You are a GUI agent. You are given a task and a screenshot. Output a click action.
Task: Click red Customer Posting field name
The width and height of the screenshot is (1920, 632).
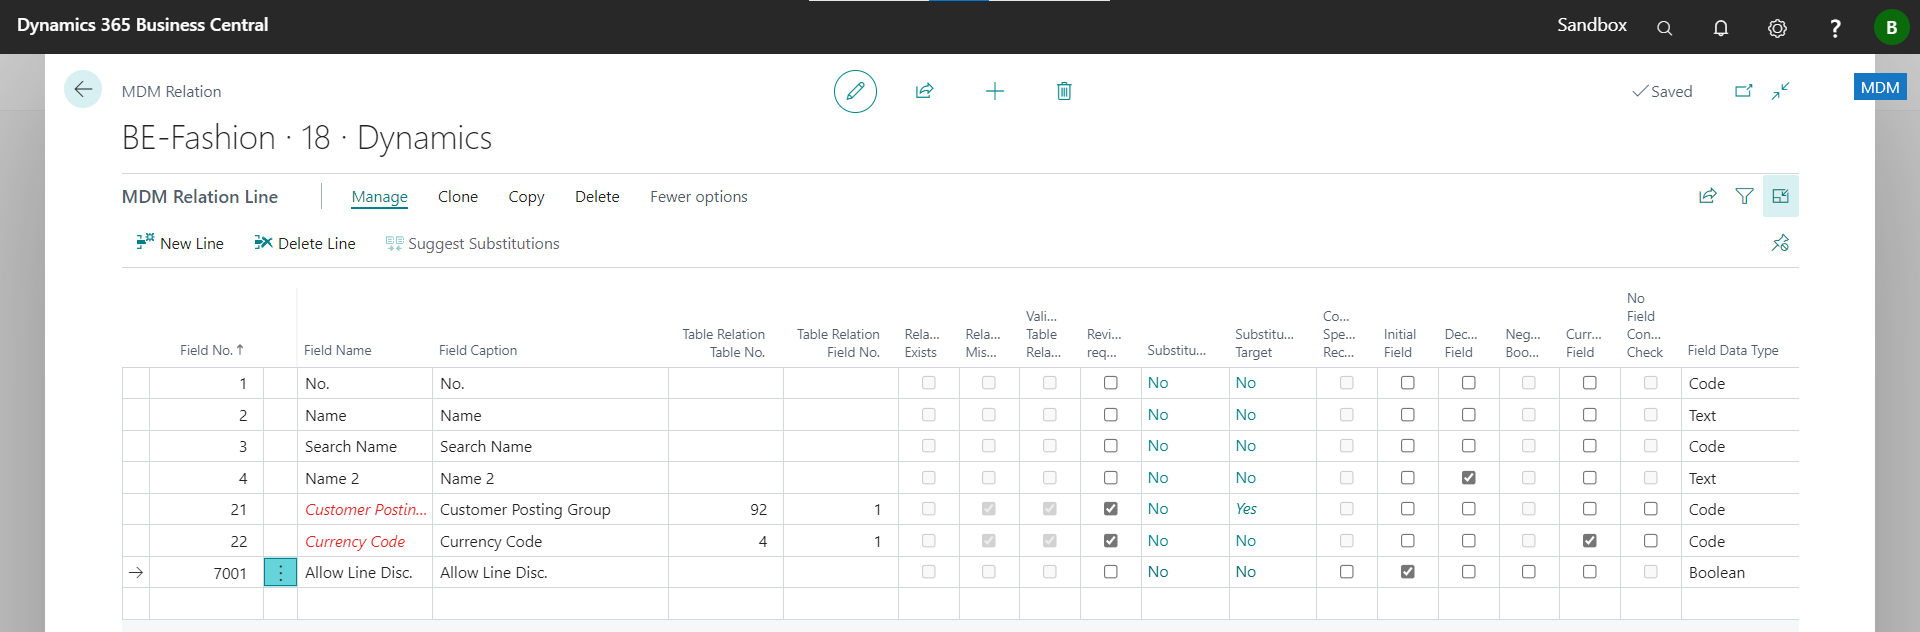pos(366,510)
